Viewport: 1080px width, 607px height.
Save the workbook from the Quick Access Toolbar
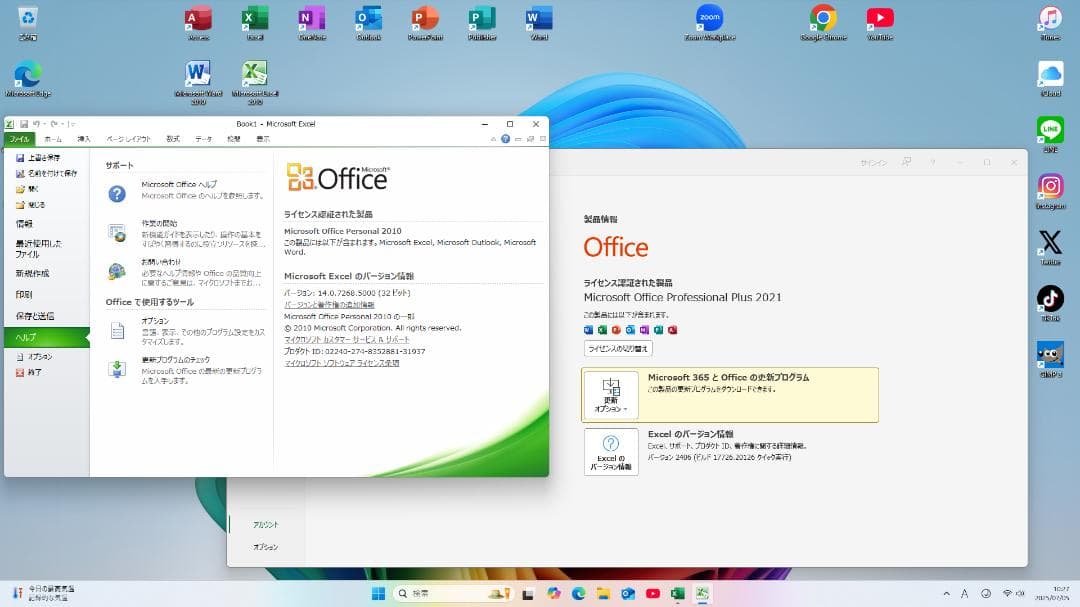pyautogui.click(x=24, y=123)
